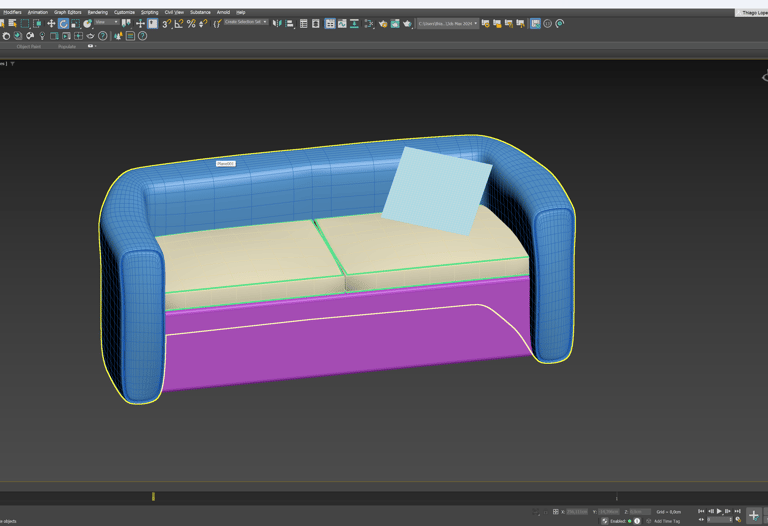Select the Move tool in the toolbar
The image size is (768, 526).
point(51,23)
